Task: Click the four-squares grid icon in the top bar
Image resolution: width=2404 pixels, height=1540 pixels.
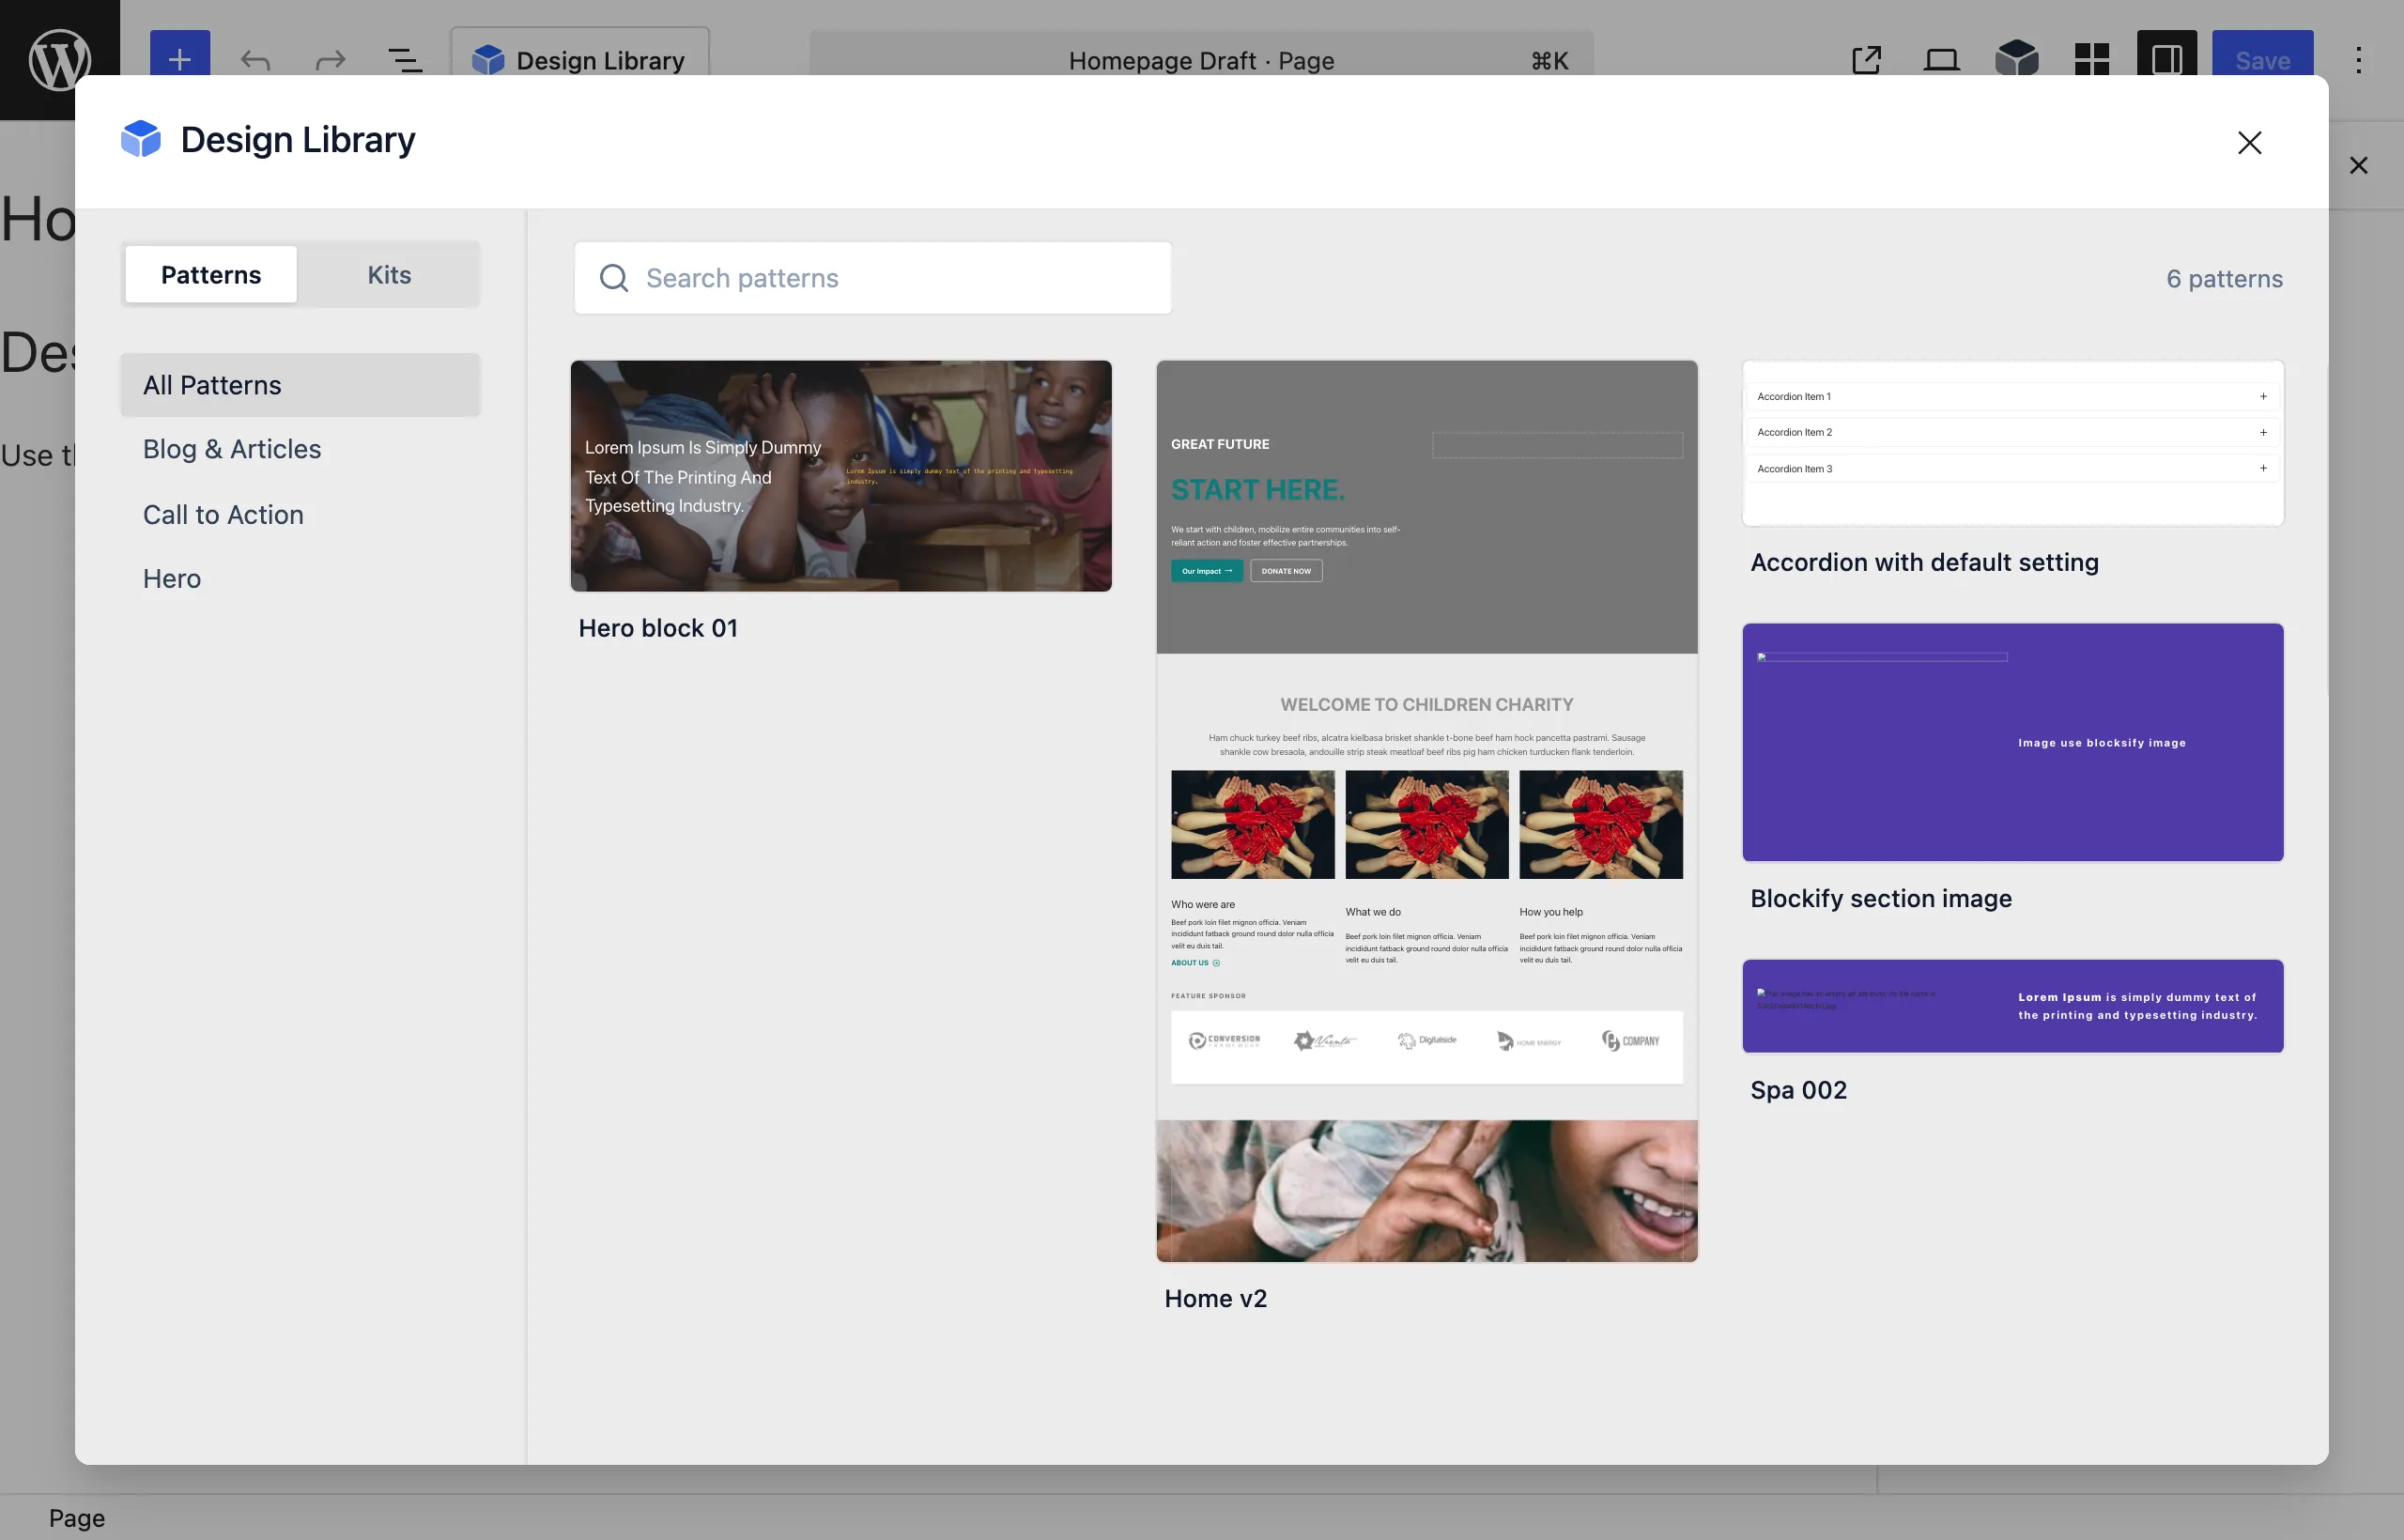Action: (x=2091, y=60)
